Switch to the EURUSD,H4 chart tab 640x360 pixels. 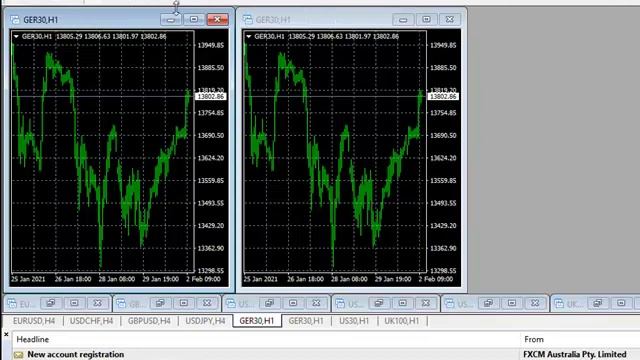pyautogui.click(x=34, y=321)
